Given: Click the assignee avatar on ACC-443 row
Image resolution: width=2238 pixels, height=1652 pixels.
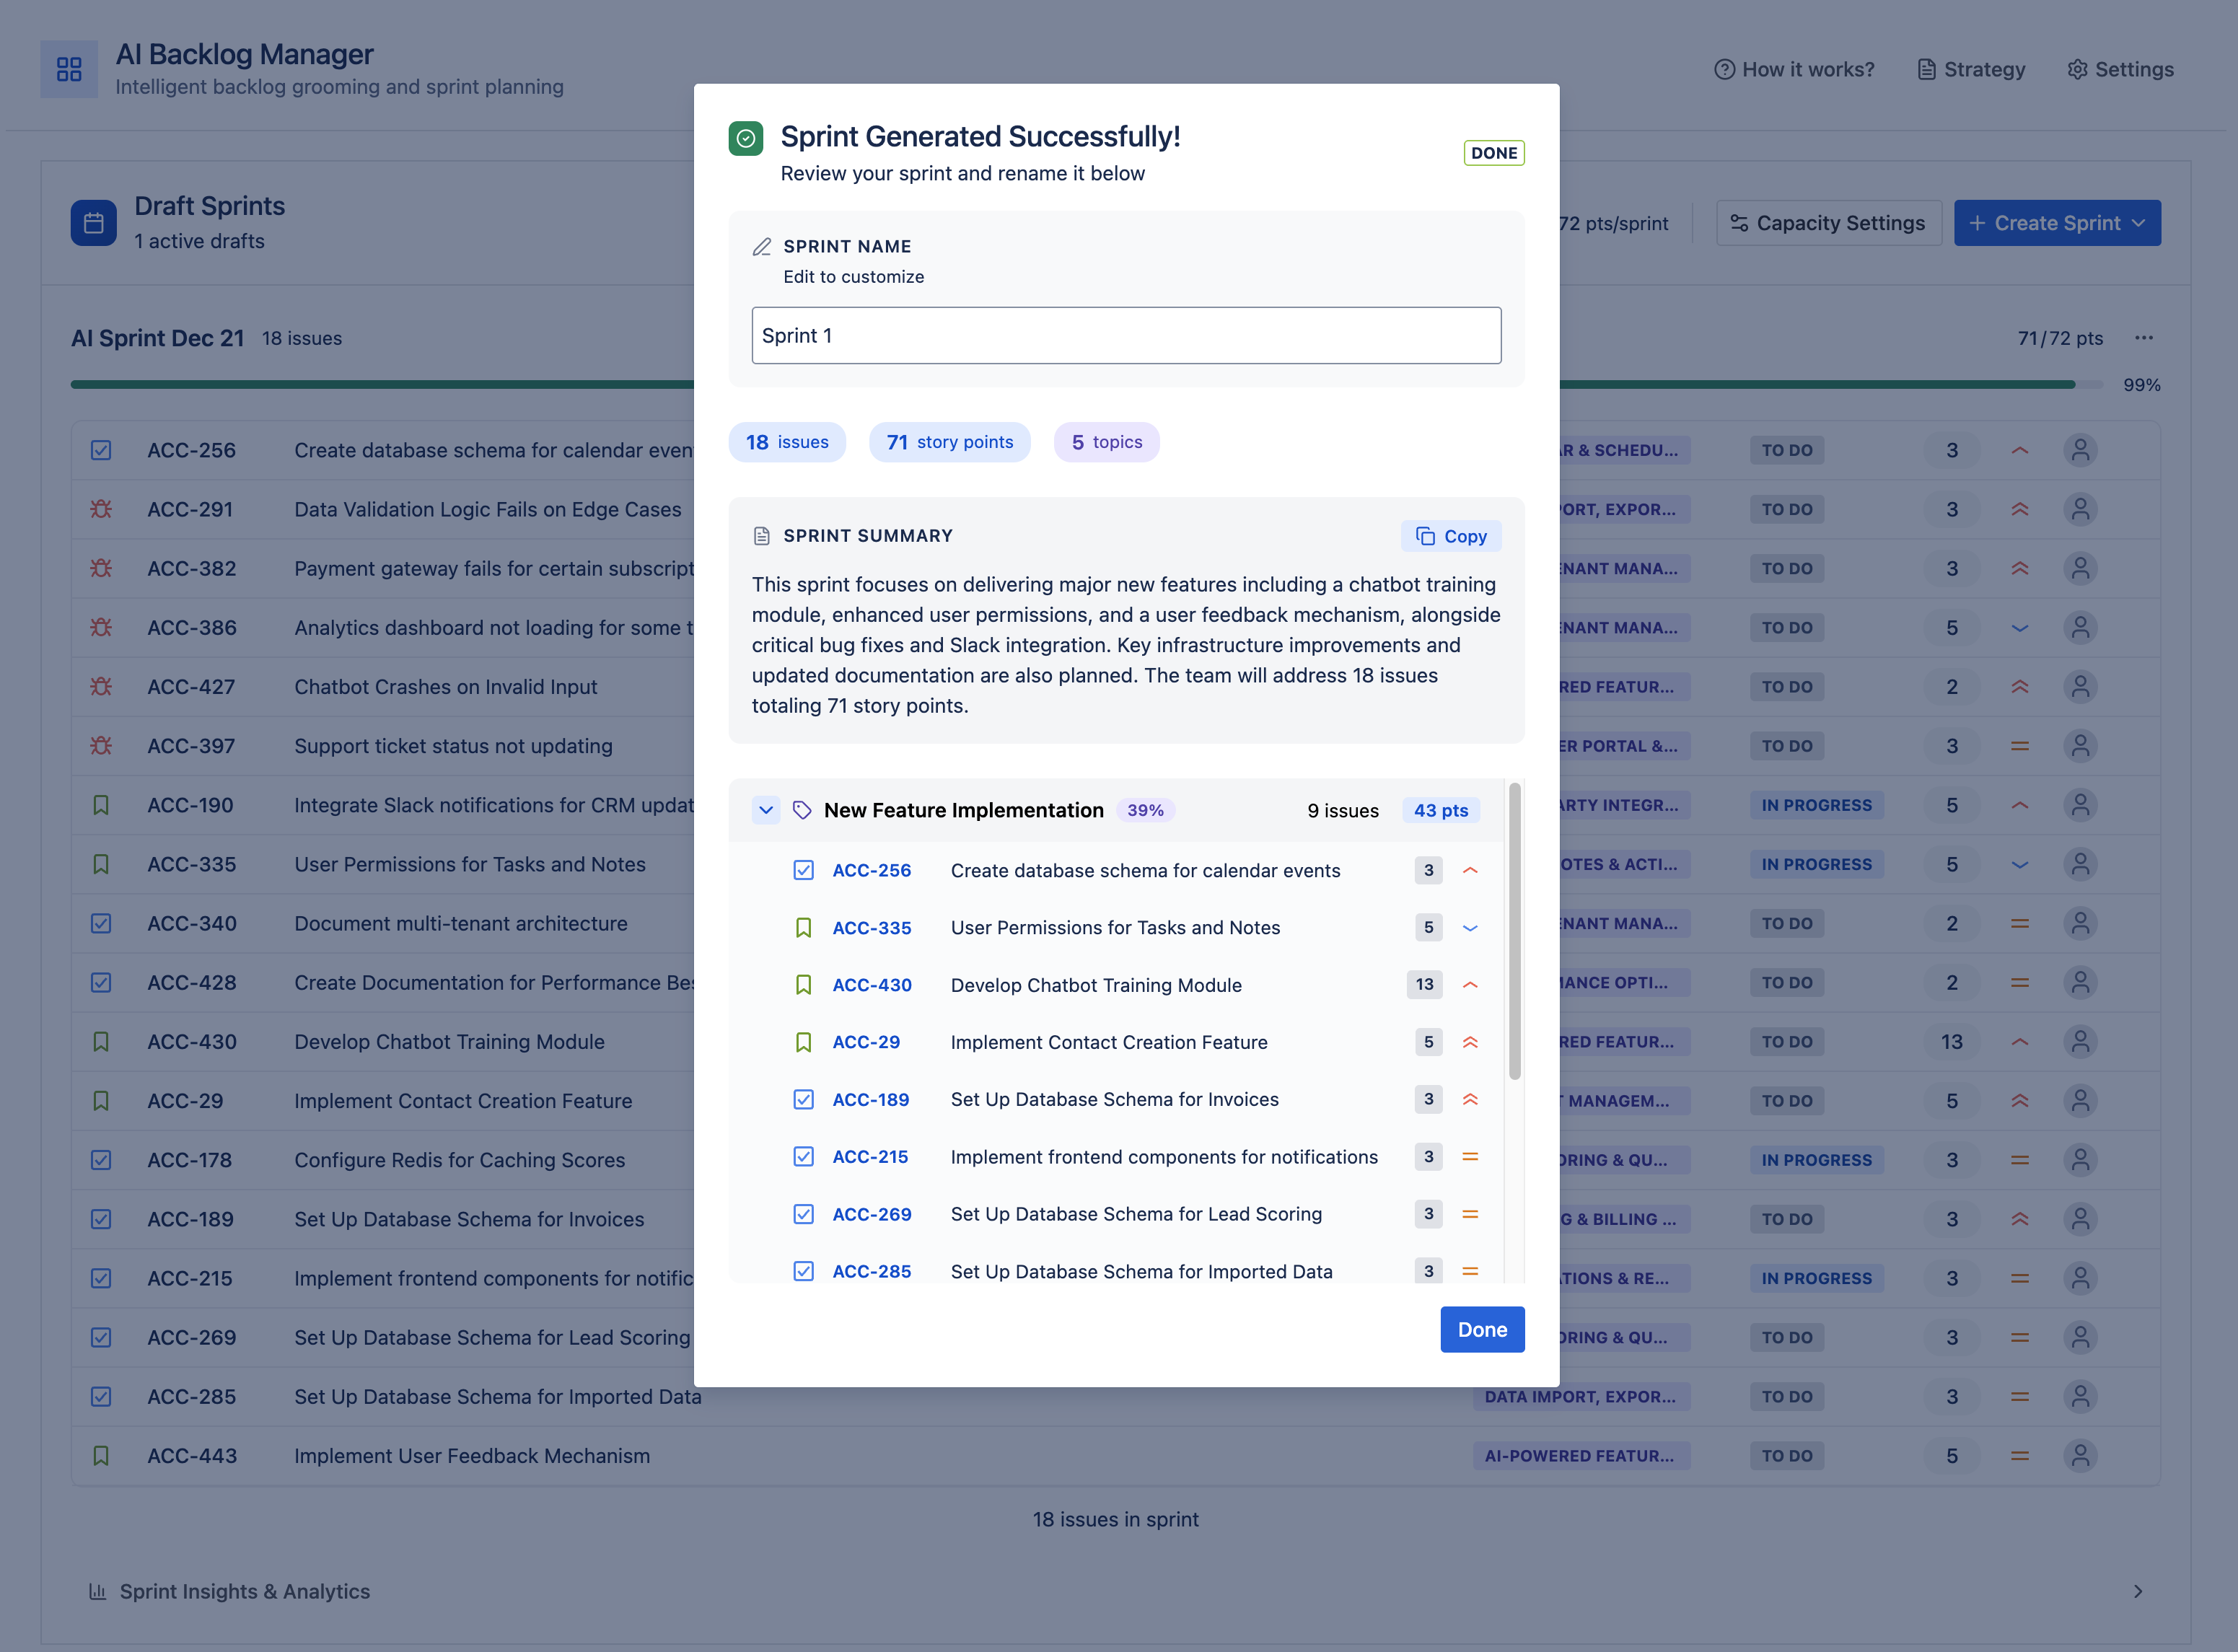Looking at the screenshot, I should tap(2080, 1456).
